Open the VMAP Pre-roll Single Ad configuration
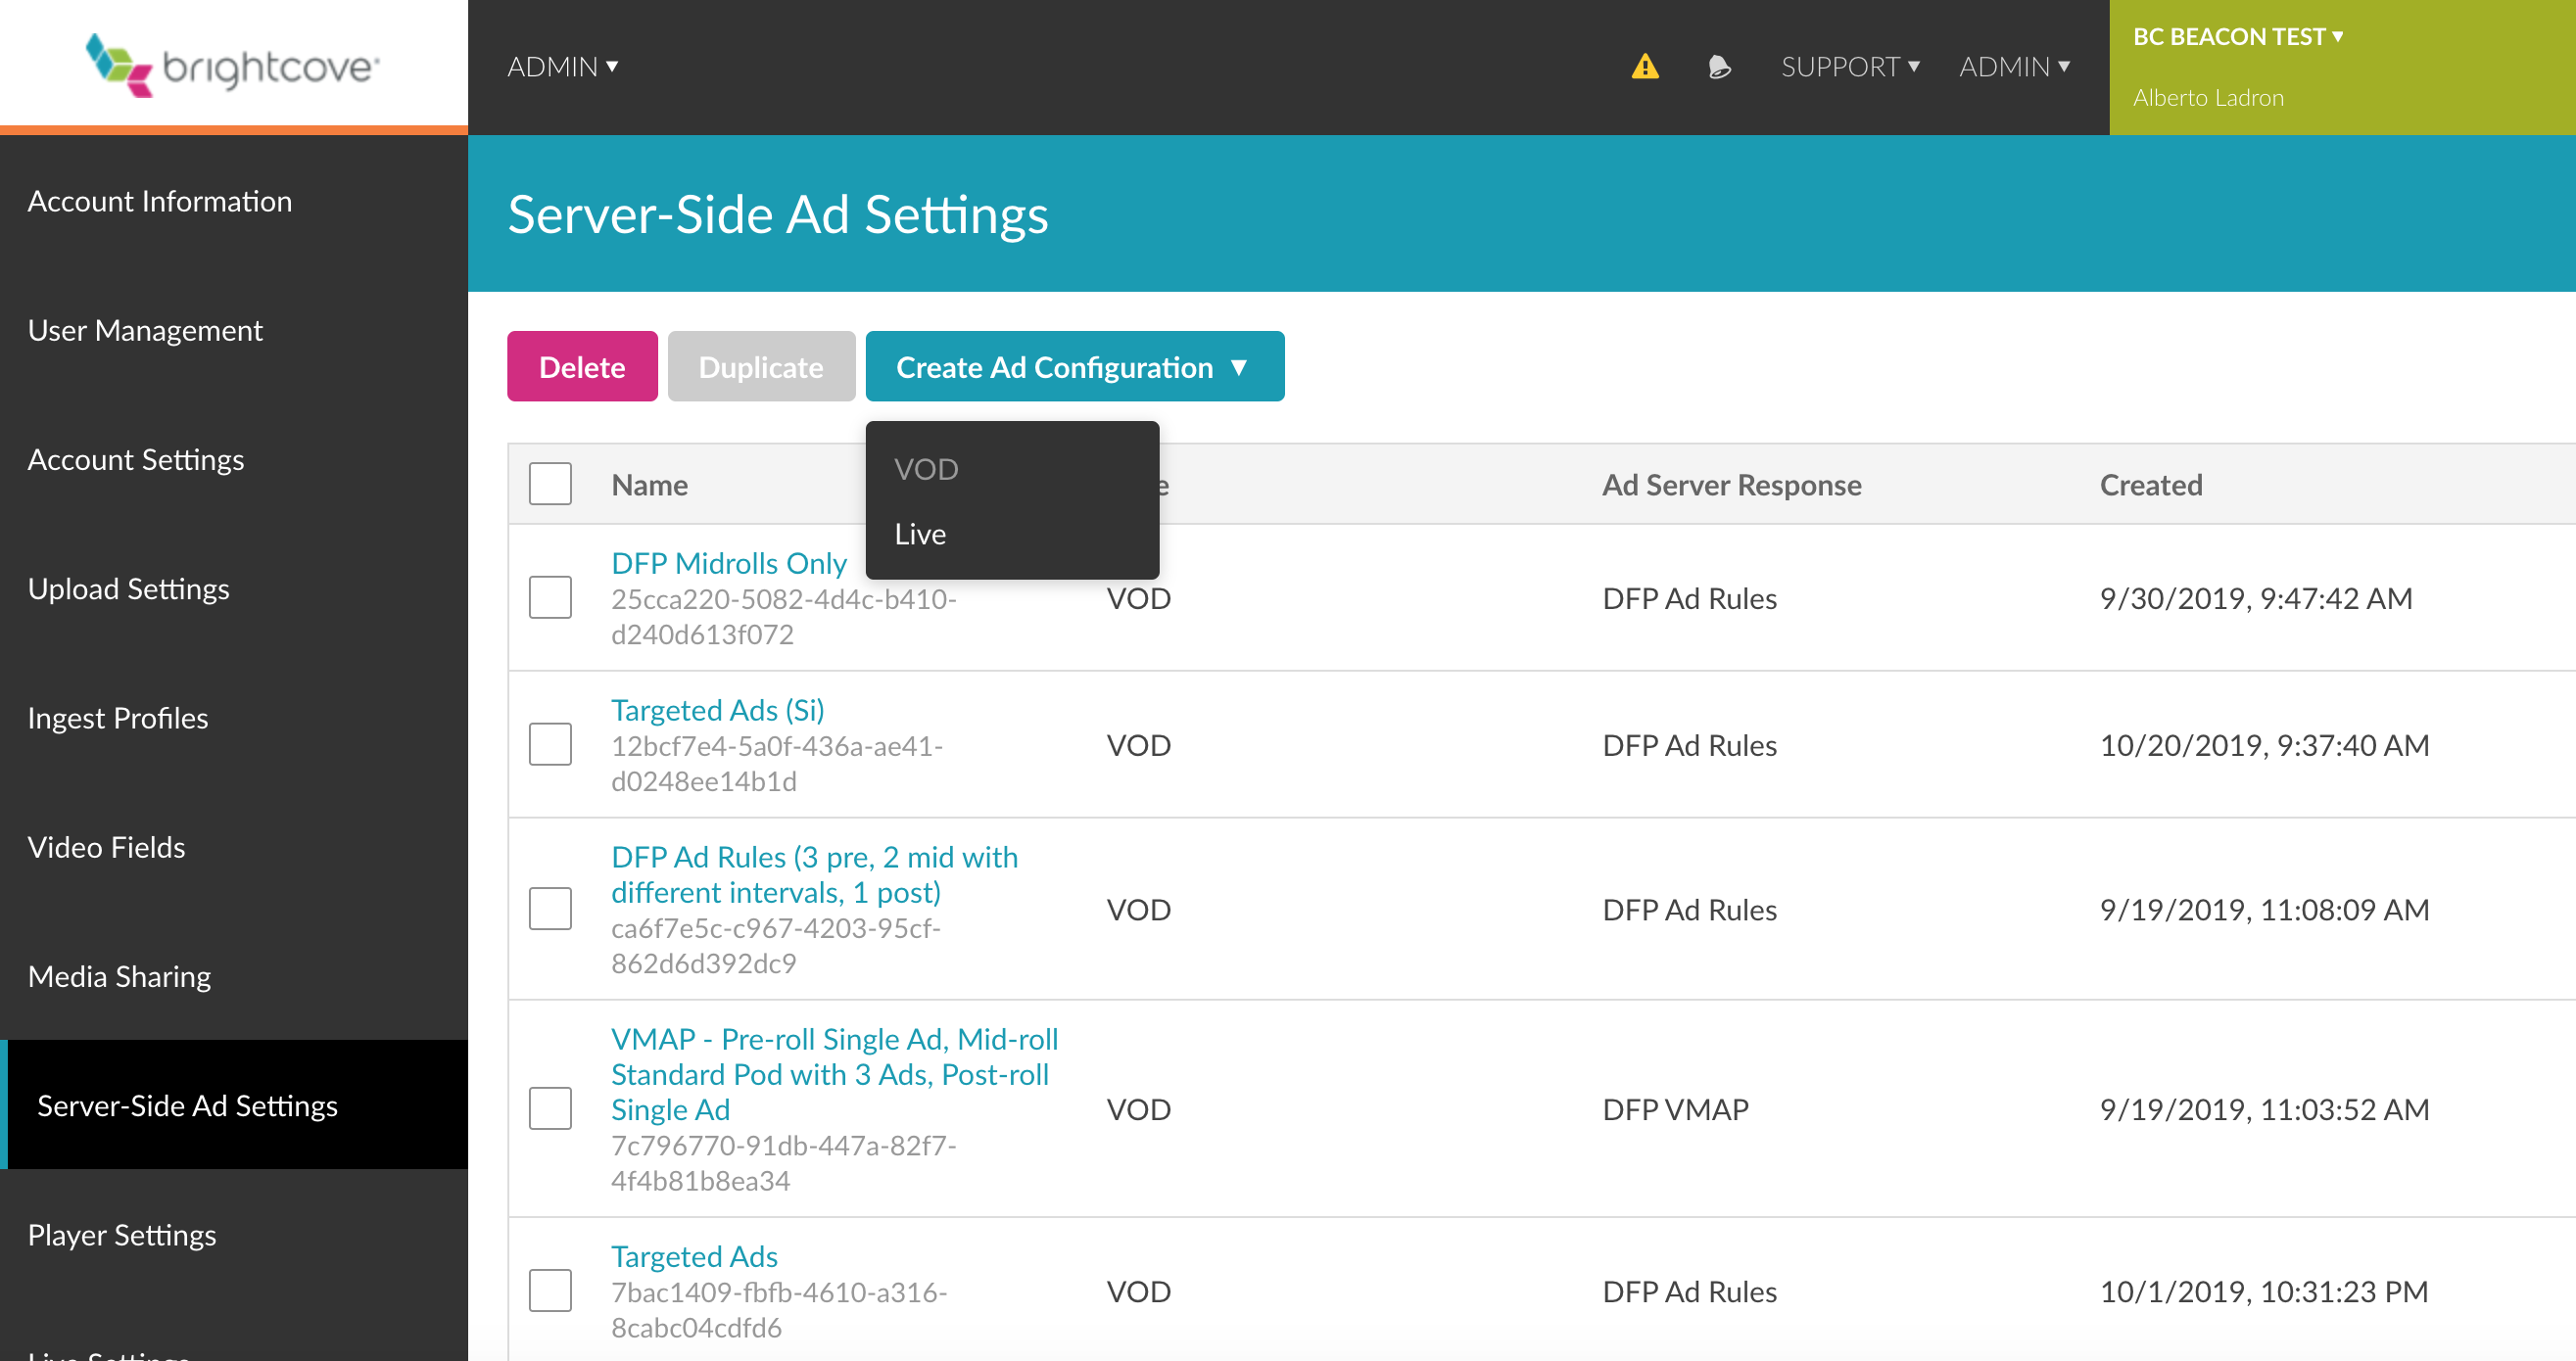 [834, 1074]
